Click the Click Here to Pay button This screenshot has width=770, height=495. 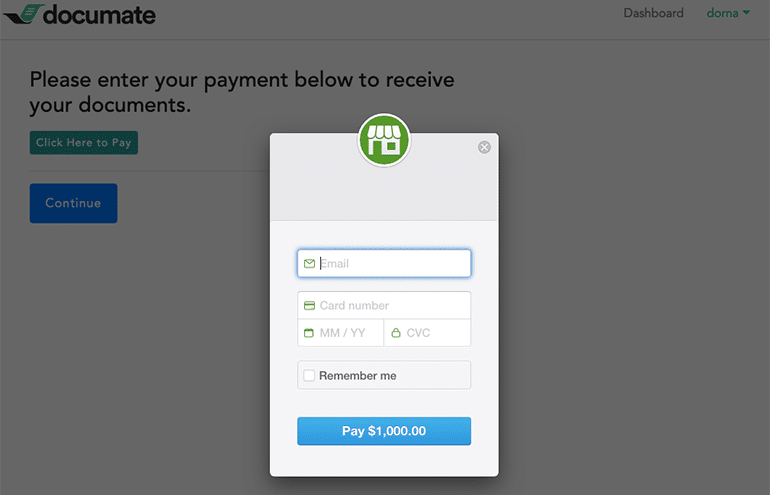tap(83, 143)
